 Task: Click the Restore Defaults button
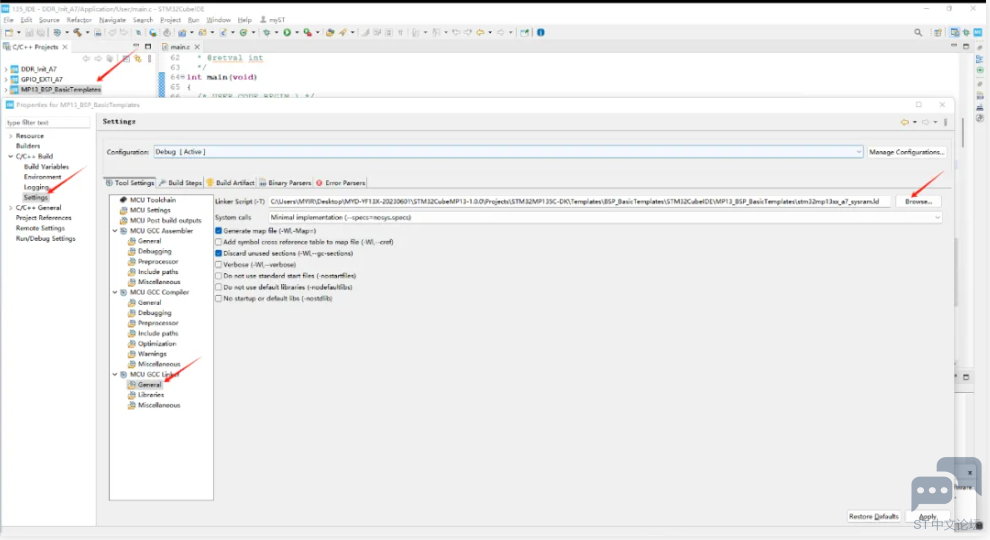tap(873, 516)
